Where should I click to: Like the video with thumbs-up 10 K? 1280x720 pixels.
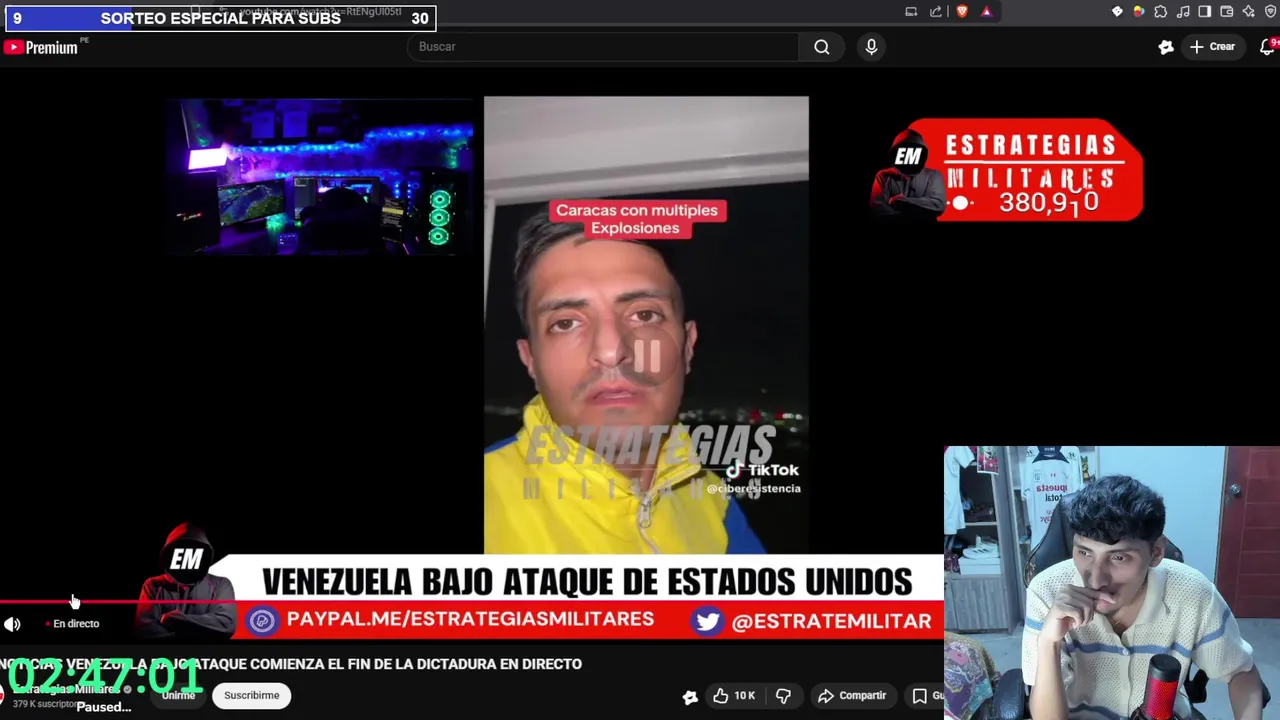[x=734, y=695]
